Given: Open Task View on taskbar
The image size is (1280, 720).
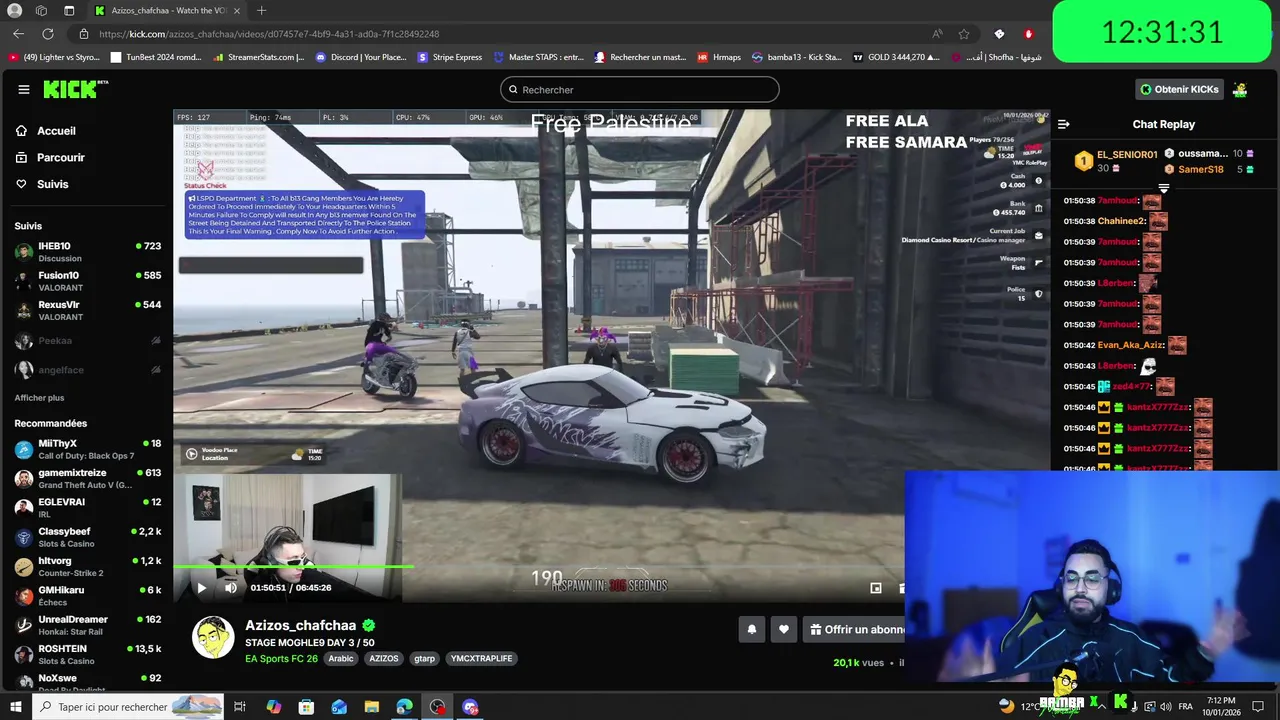Looking at the screenshot, I should point(240,707).
